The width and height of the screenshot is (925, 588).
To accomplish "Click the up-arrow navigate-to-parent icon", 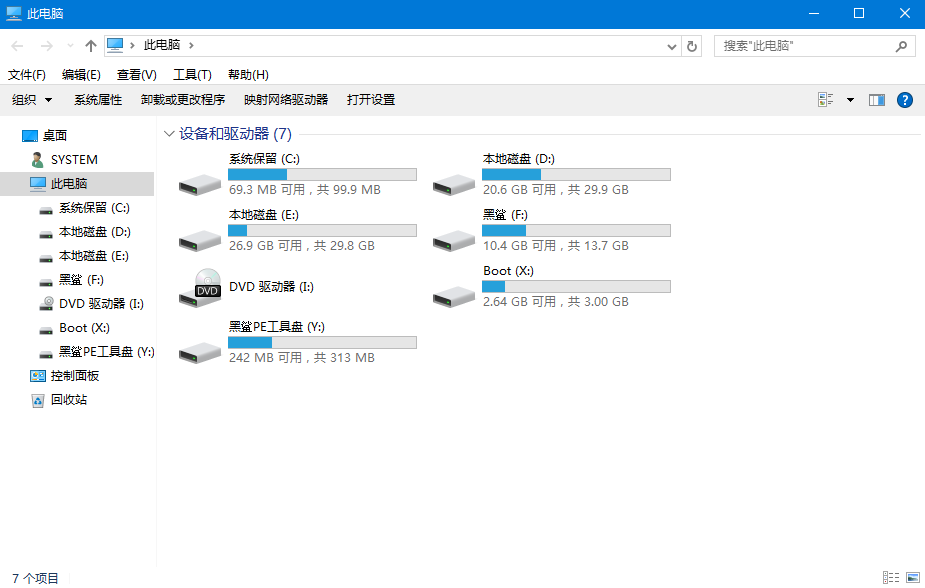I will (90, 45).
